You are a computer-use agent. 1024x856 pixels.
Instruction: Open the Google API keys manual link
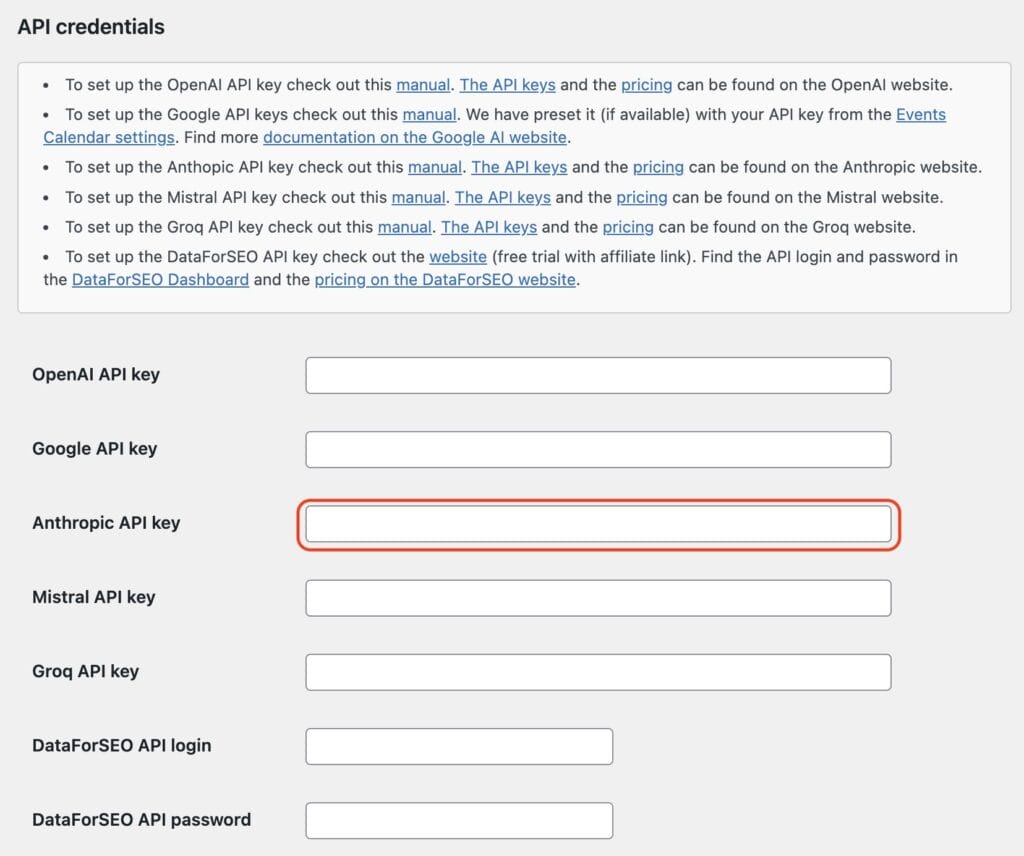click(x=430, y=114)
